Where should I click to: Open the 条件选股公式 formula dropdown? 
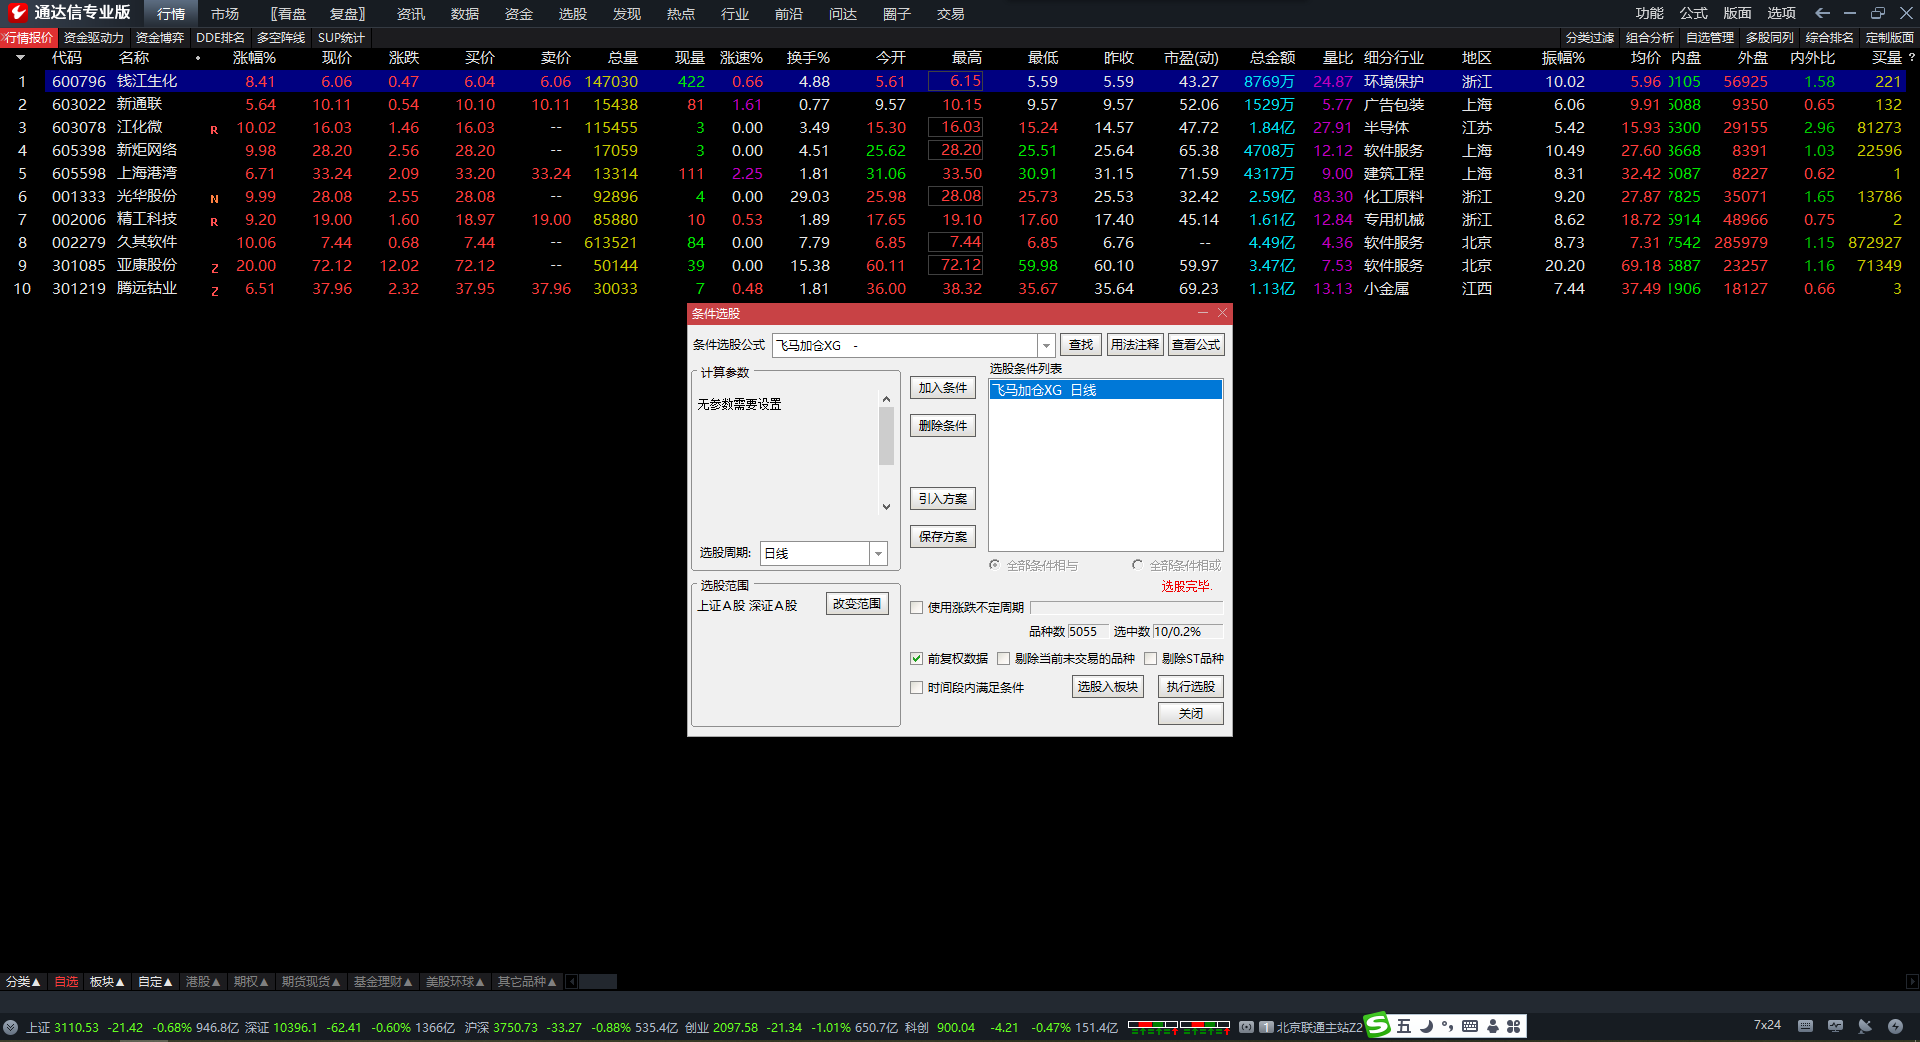1046,345
